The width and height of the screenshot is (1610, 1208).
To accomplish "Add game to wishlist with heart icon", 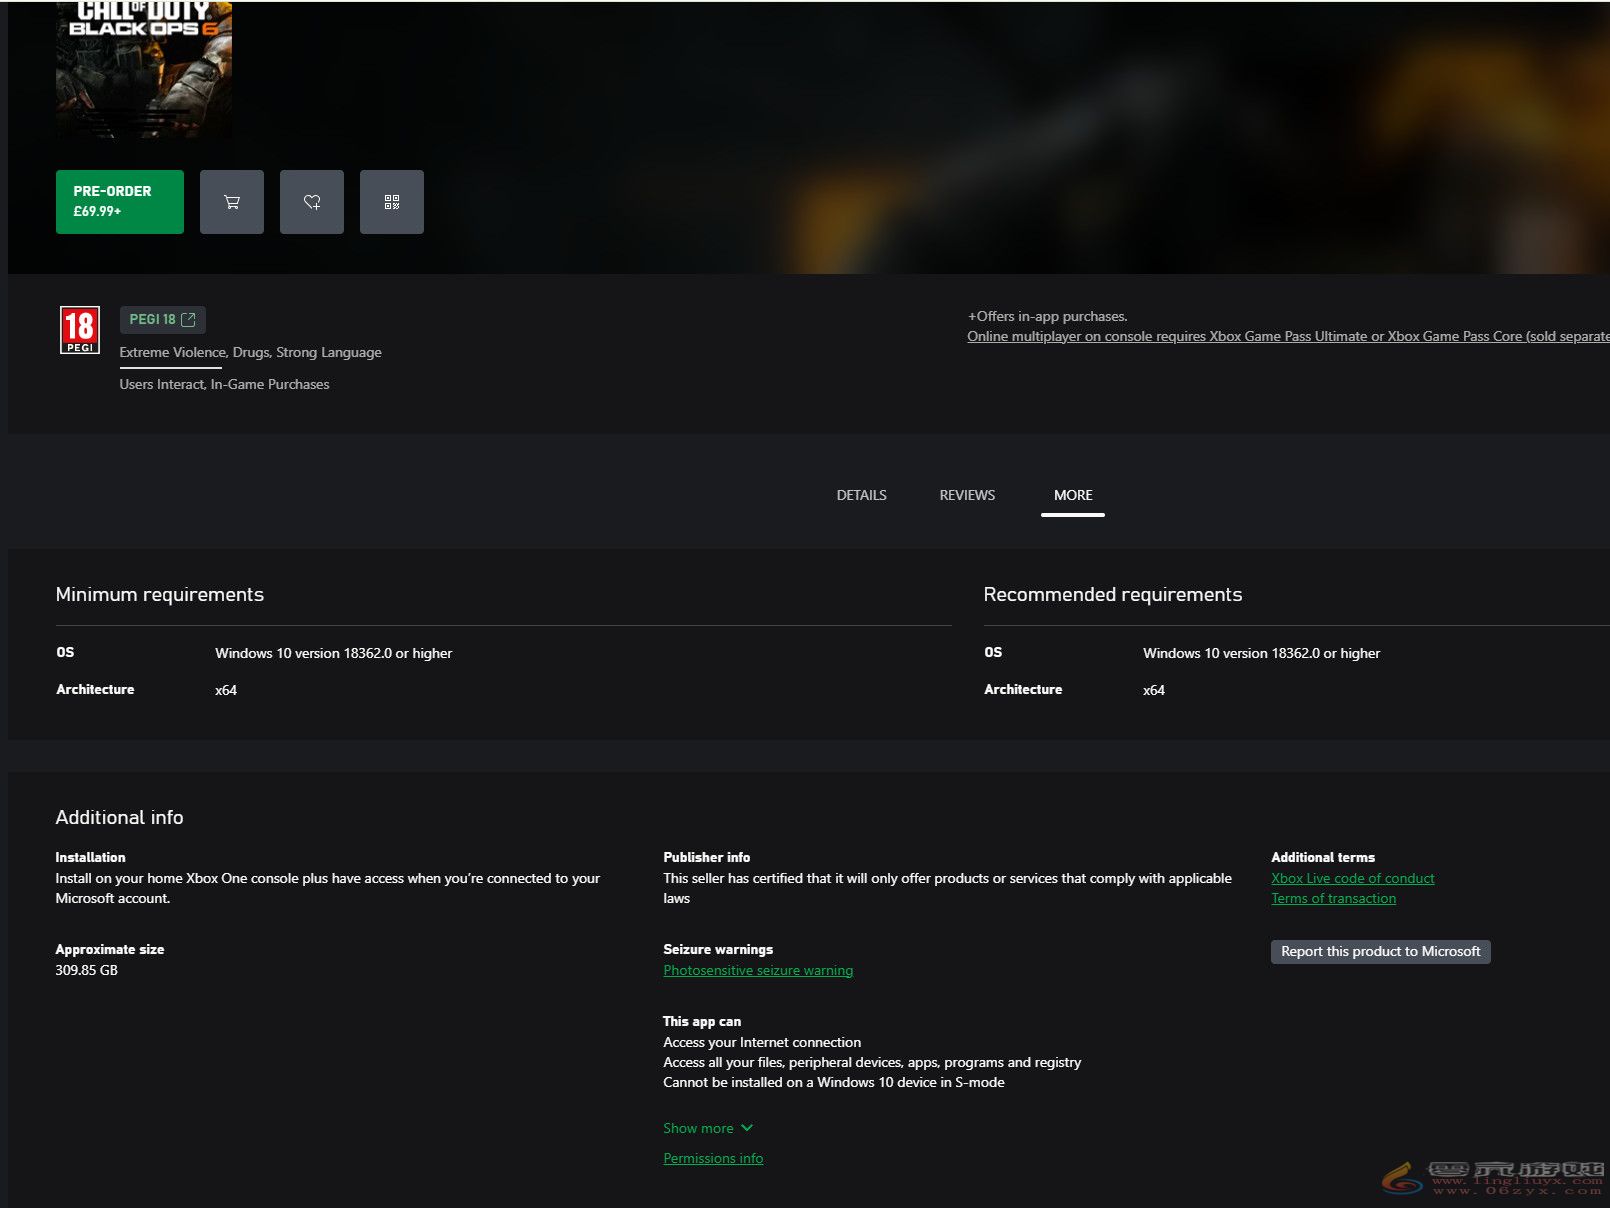I will click(311, 202).
